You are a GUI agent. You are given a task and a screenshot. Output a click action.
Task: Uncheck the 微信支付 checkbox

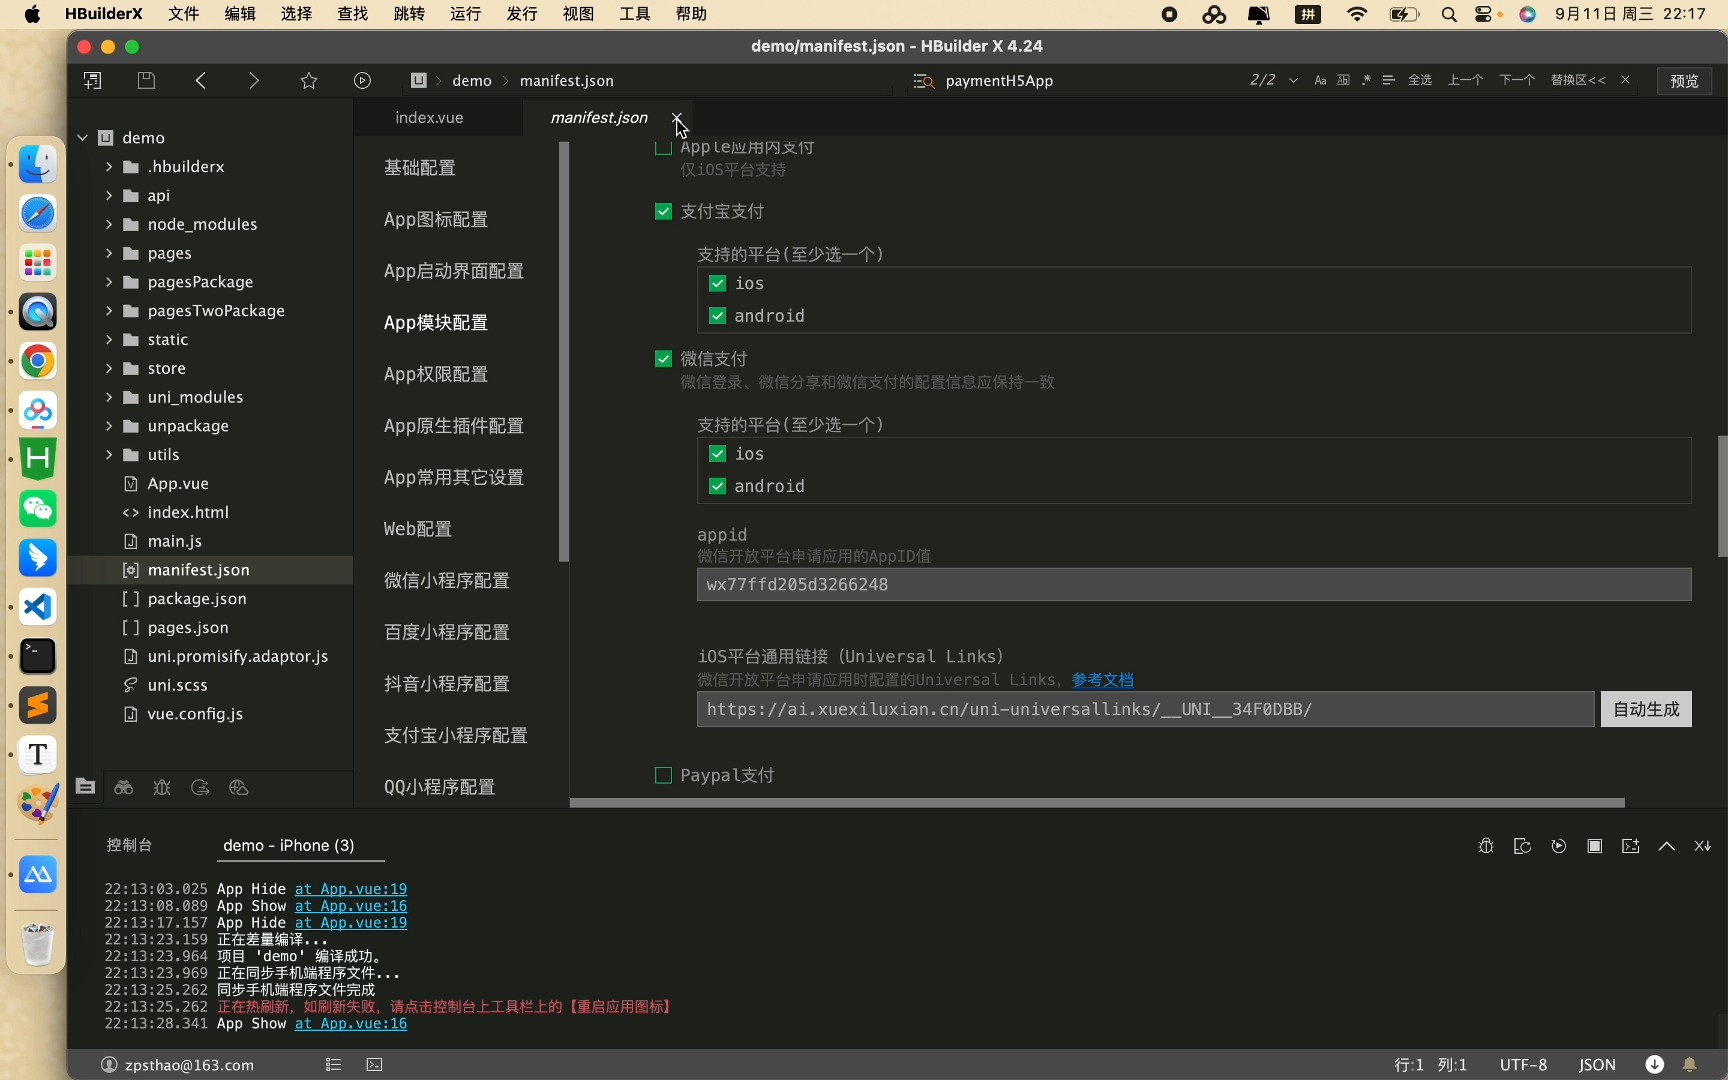[x=663, y=359]
